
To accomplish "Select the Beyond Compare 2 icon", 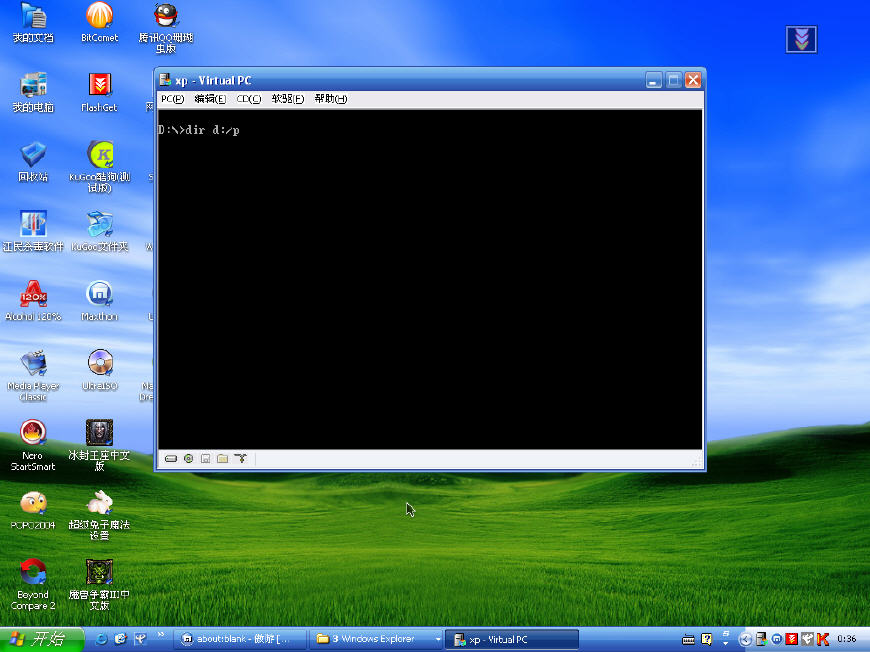I will (33, 585).
